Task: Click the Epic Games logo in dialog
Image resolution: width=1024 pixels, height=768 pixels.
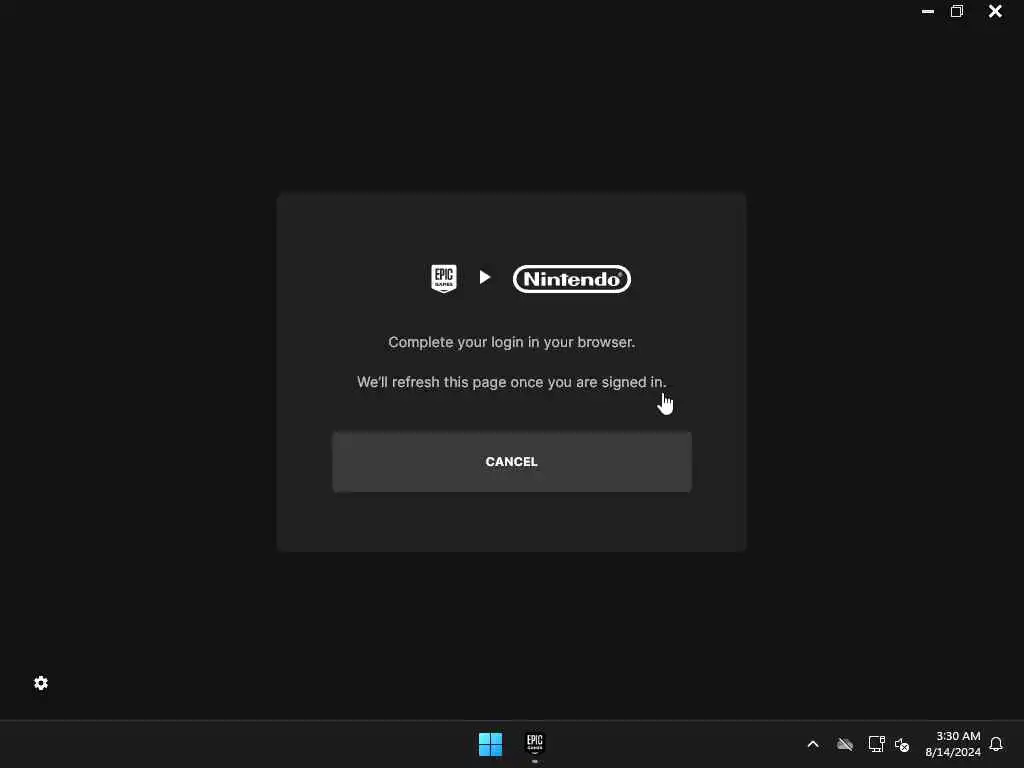Action: click(x=444, y=278)
